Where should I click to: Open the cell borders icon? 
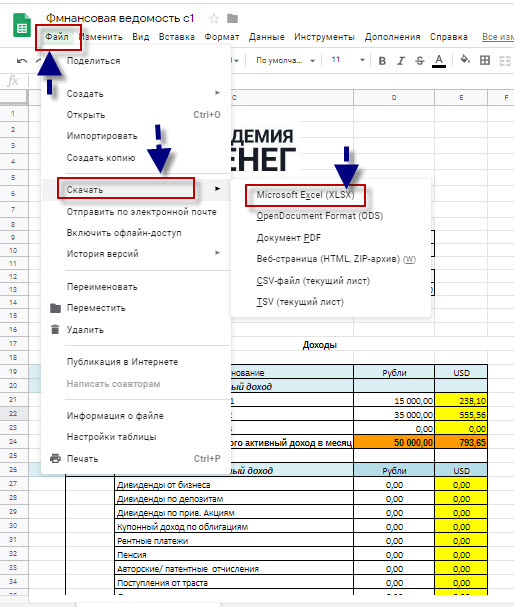[485, 60]
